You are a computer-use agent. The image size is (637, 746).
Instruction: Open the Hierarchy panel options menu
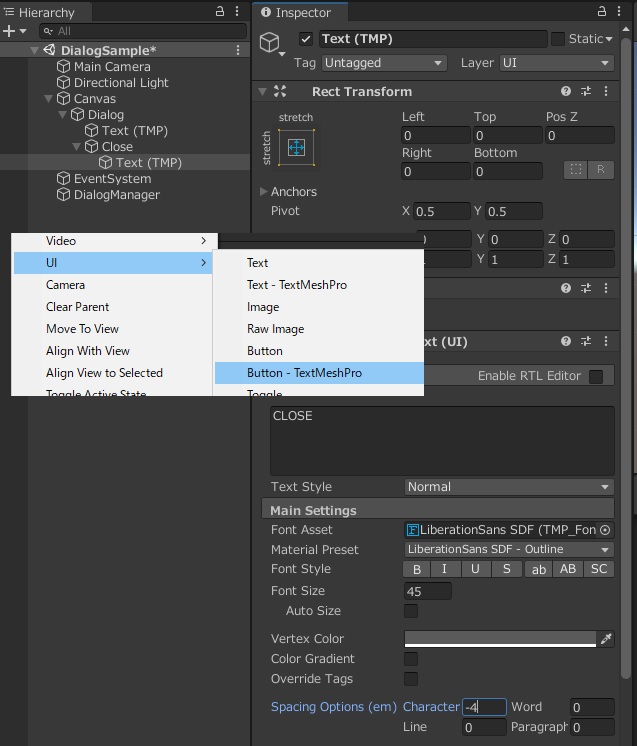[237, 11]
